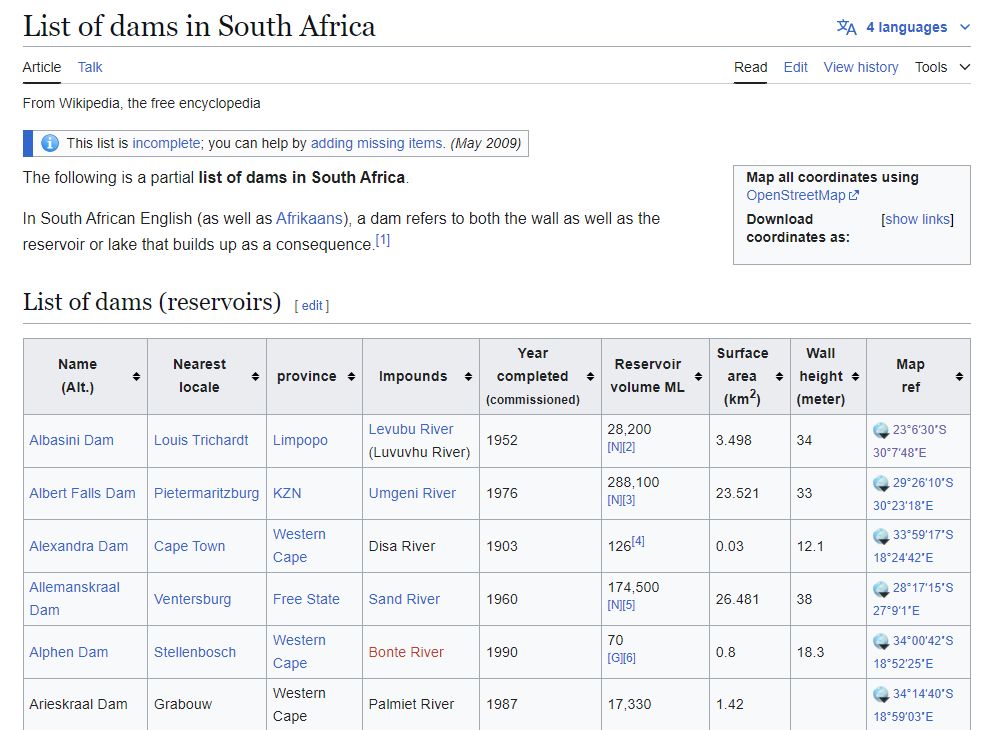Click globe icon beside 34°14′40″S coordinates
982x730 pixels.
tap(881, 694)
